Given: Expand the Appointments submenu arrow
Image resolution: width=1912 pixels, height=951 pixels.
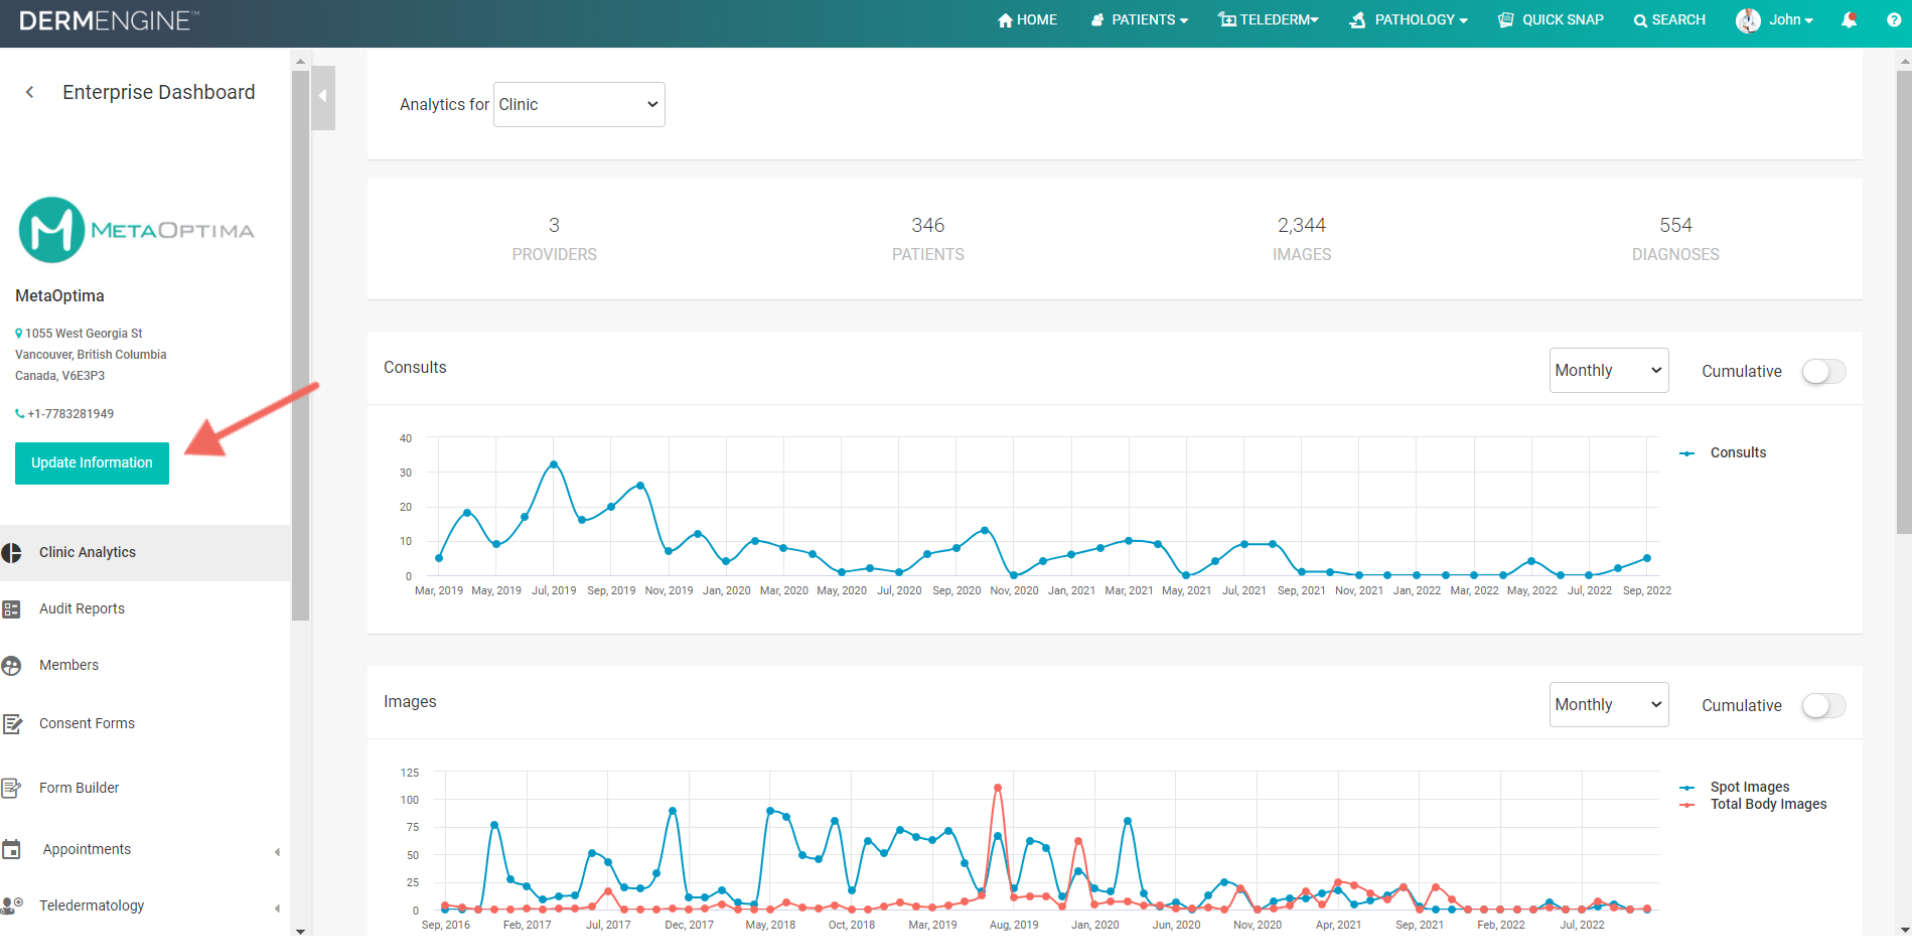Looking at the screenshot, I should 277,853.
